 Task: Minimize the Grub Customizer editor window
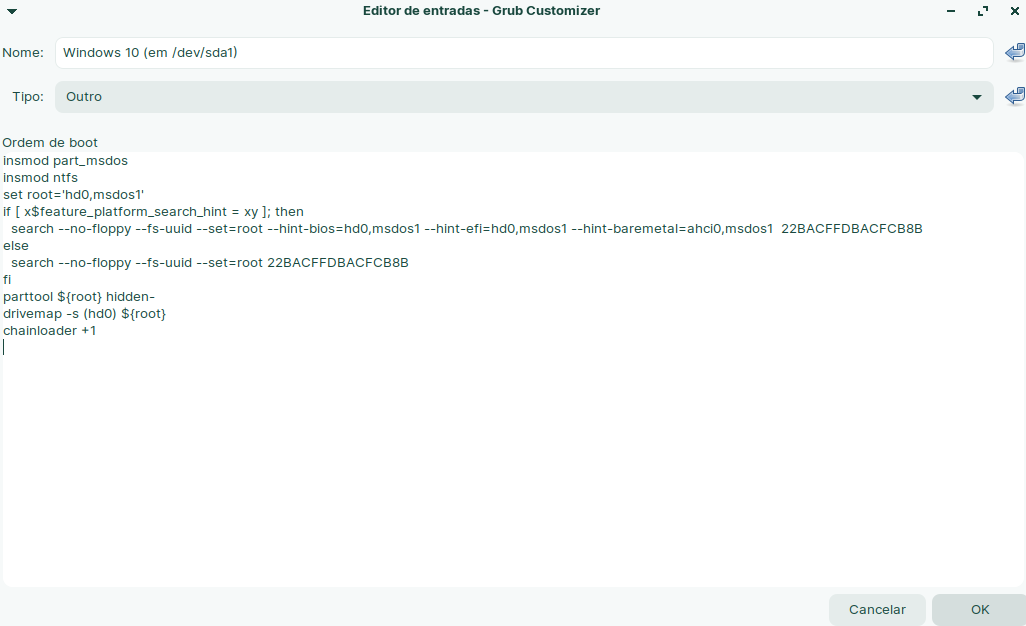(951, 11)
